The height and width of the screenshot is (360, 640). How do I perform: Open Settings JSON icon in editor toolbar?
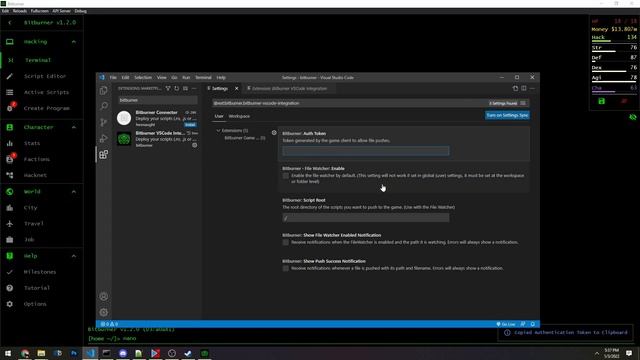click(x=515, y=88)
